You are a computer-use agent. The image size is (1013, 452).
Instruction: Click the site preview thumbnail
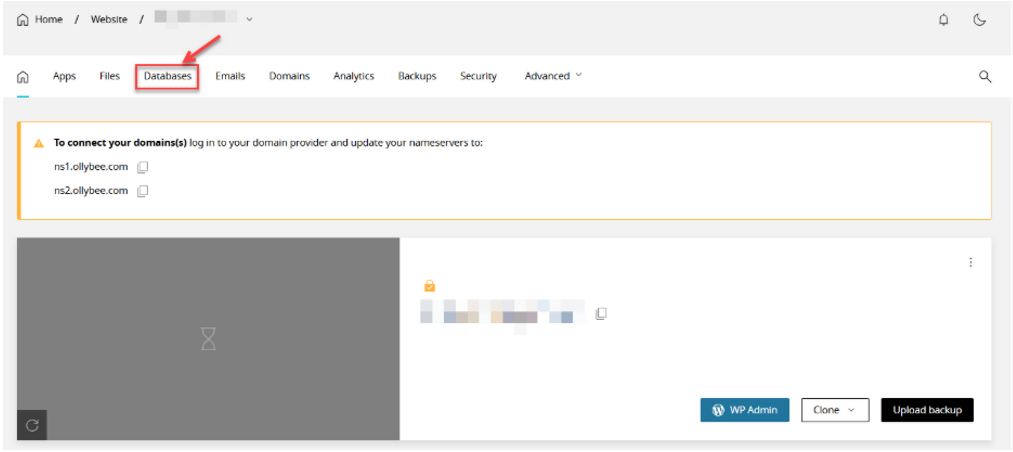[208, 339]
